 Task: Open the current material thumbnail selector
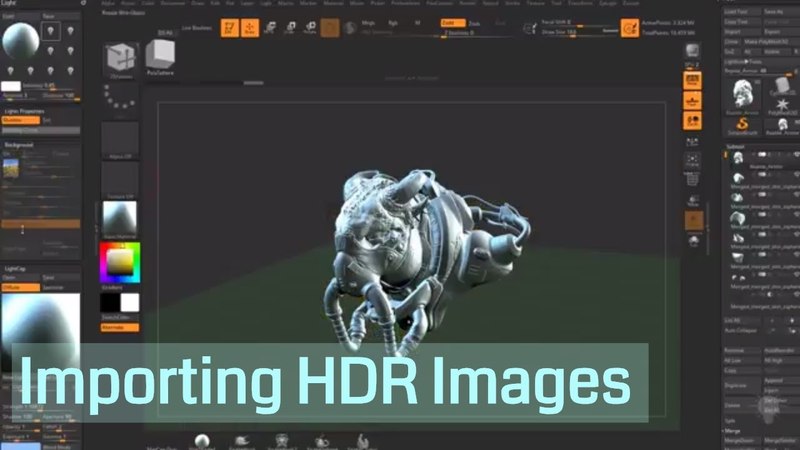click(x=120, y=220)
